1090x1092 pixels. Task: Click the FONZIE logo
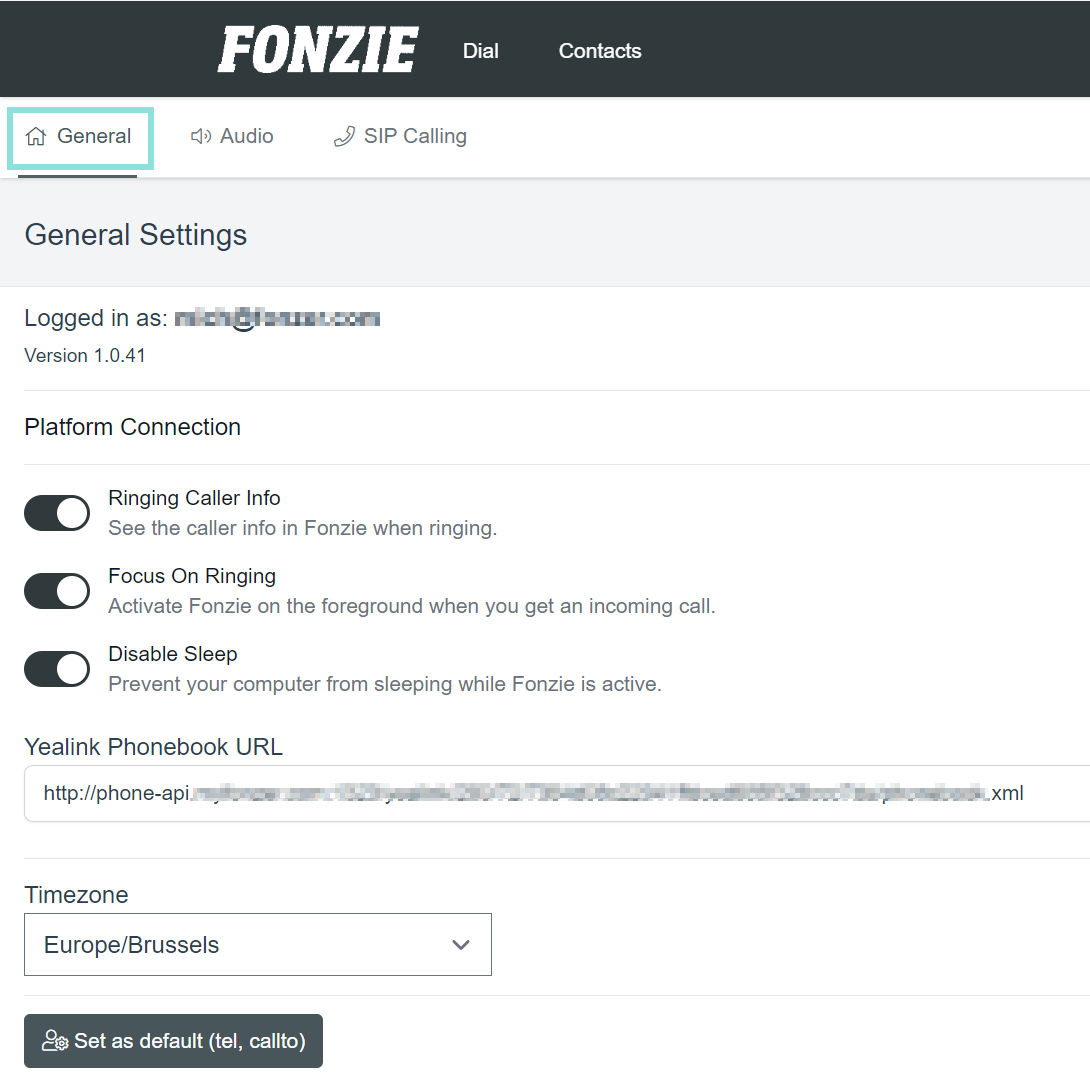coord(318,49)
